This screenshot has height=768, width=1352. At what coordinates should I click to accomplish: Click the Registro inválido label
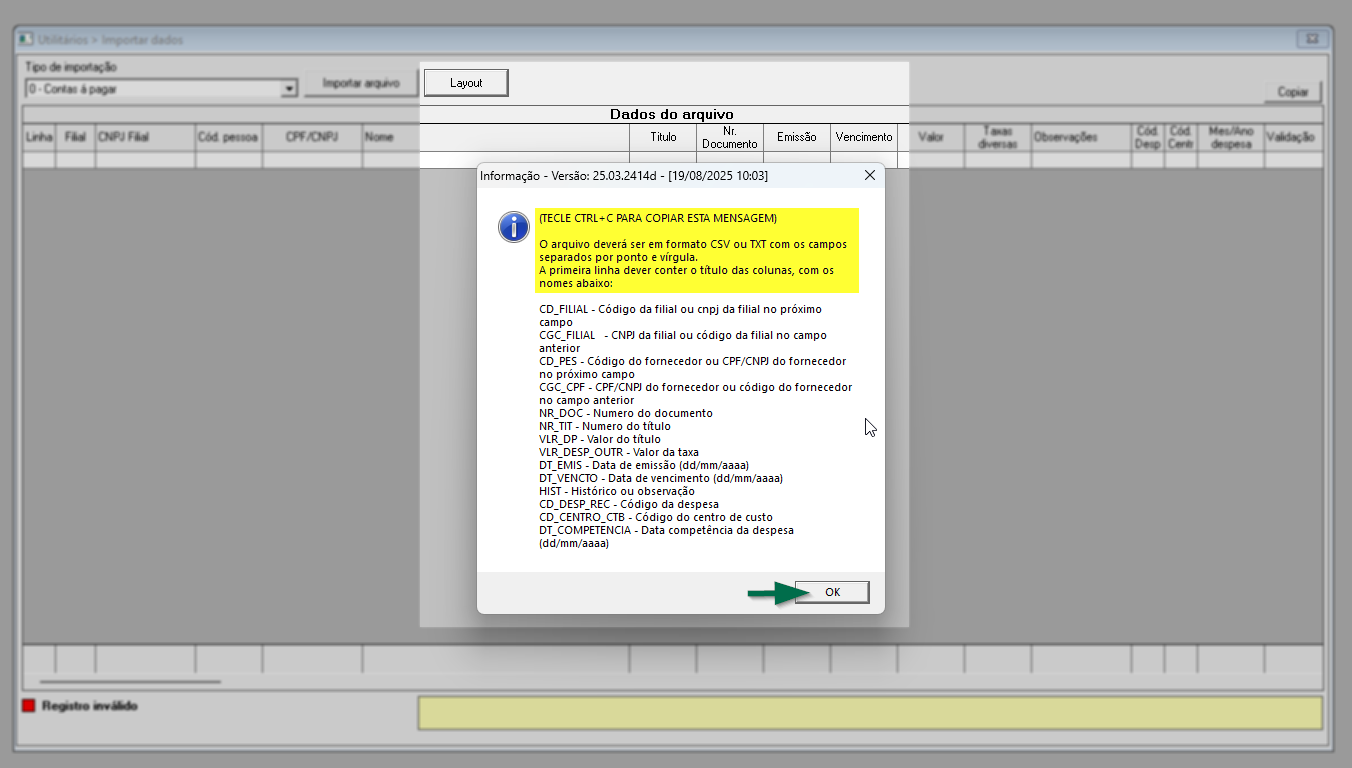[x=90, y=706]
